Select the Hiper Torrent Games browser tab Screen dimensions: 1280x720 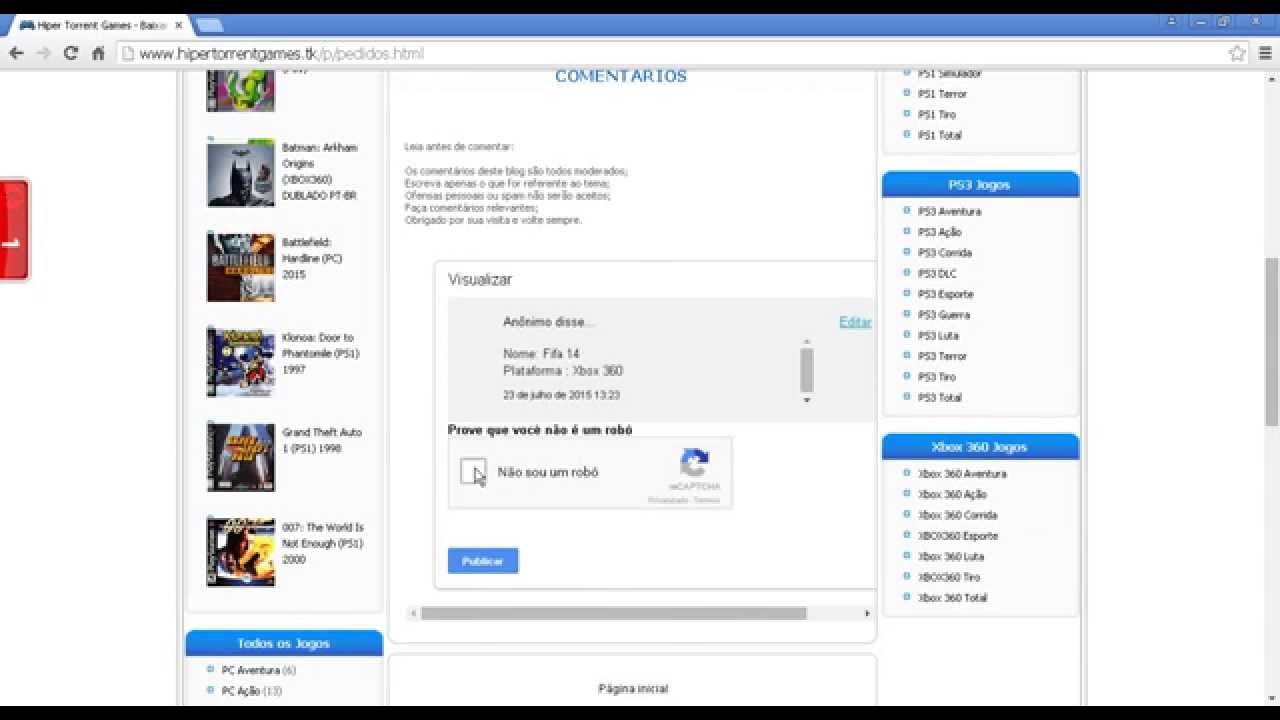[x=100, y=25]
